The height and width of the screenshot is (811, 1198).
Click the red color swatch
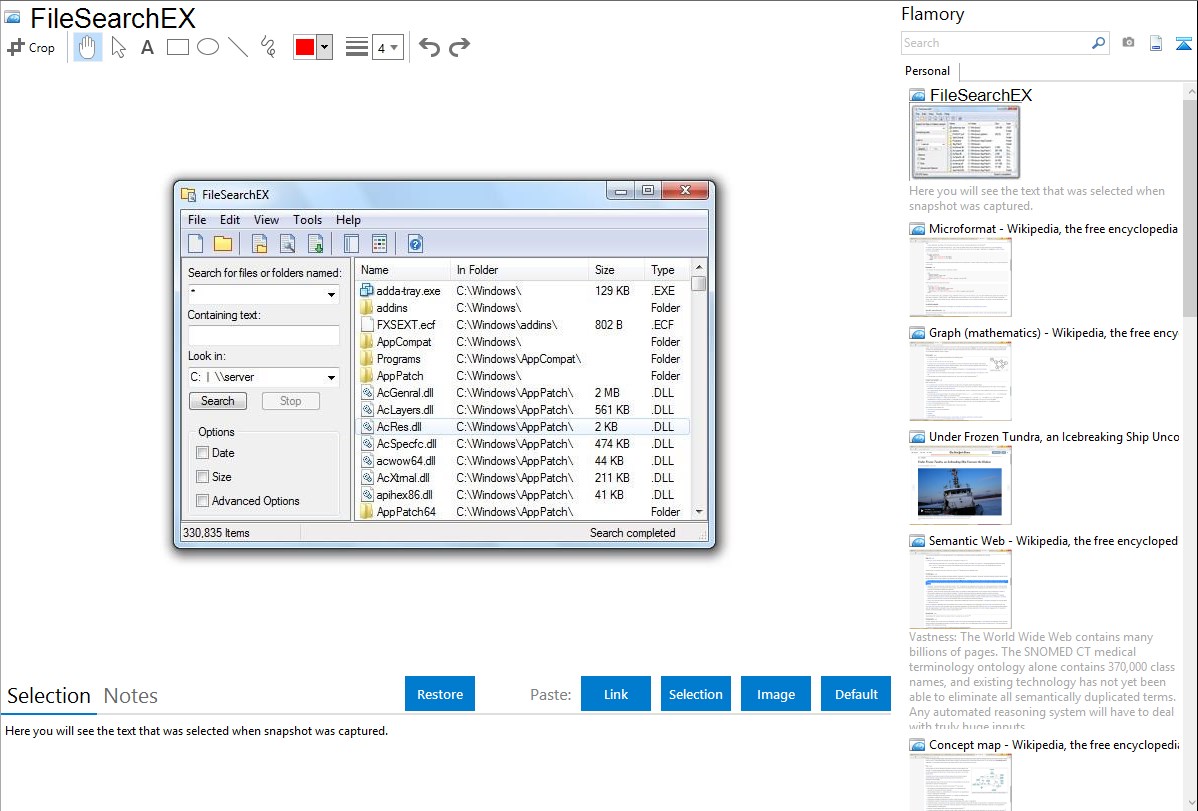click(305, 47)
